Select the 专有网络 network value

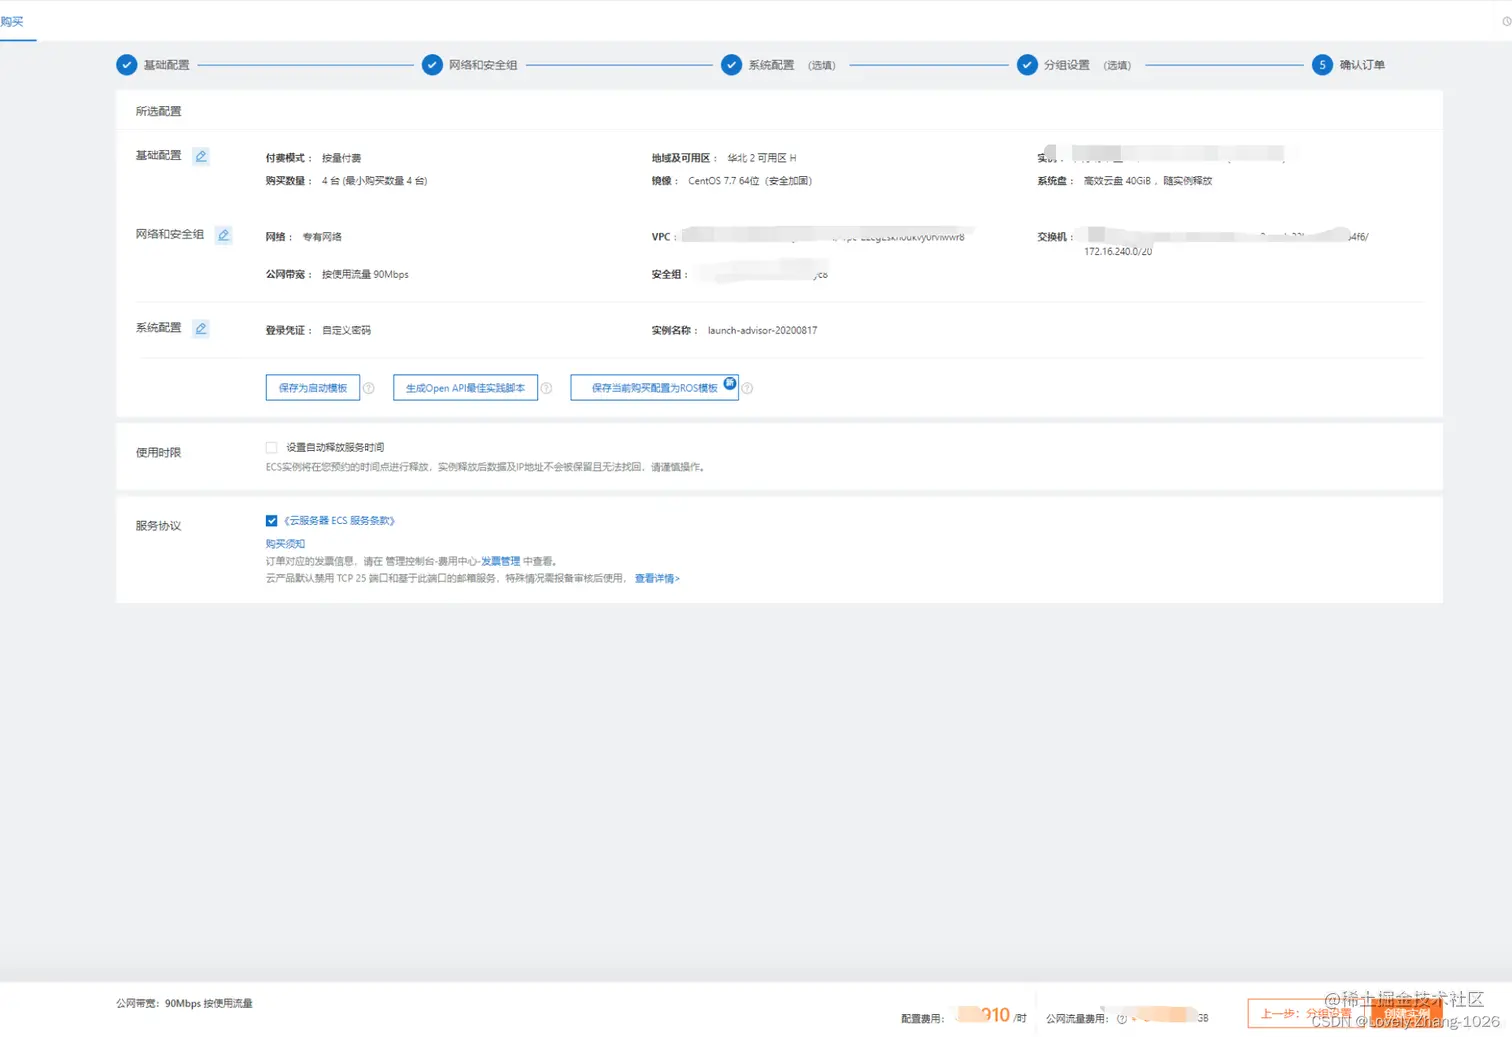pyautogui.click(x=322, y=237)
